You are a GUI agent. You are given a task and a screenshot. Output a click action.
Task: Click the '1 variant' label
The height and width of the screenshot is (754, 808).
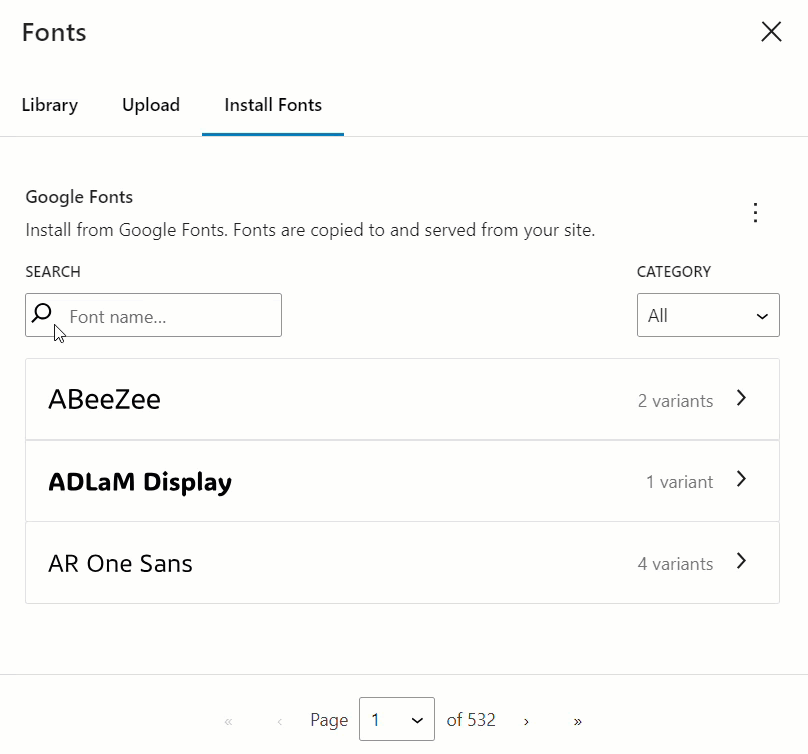[680, 482]
